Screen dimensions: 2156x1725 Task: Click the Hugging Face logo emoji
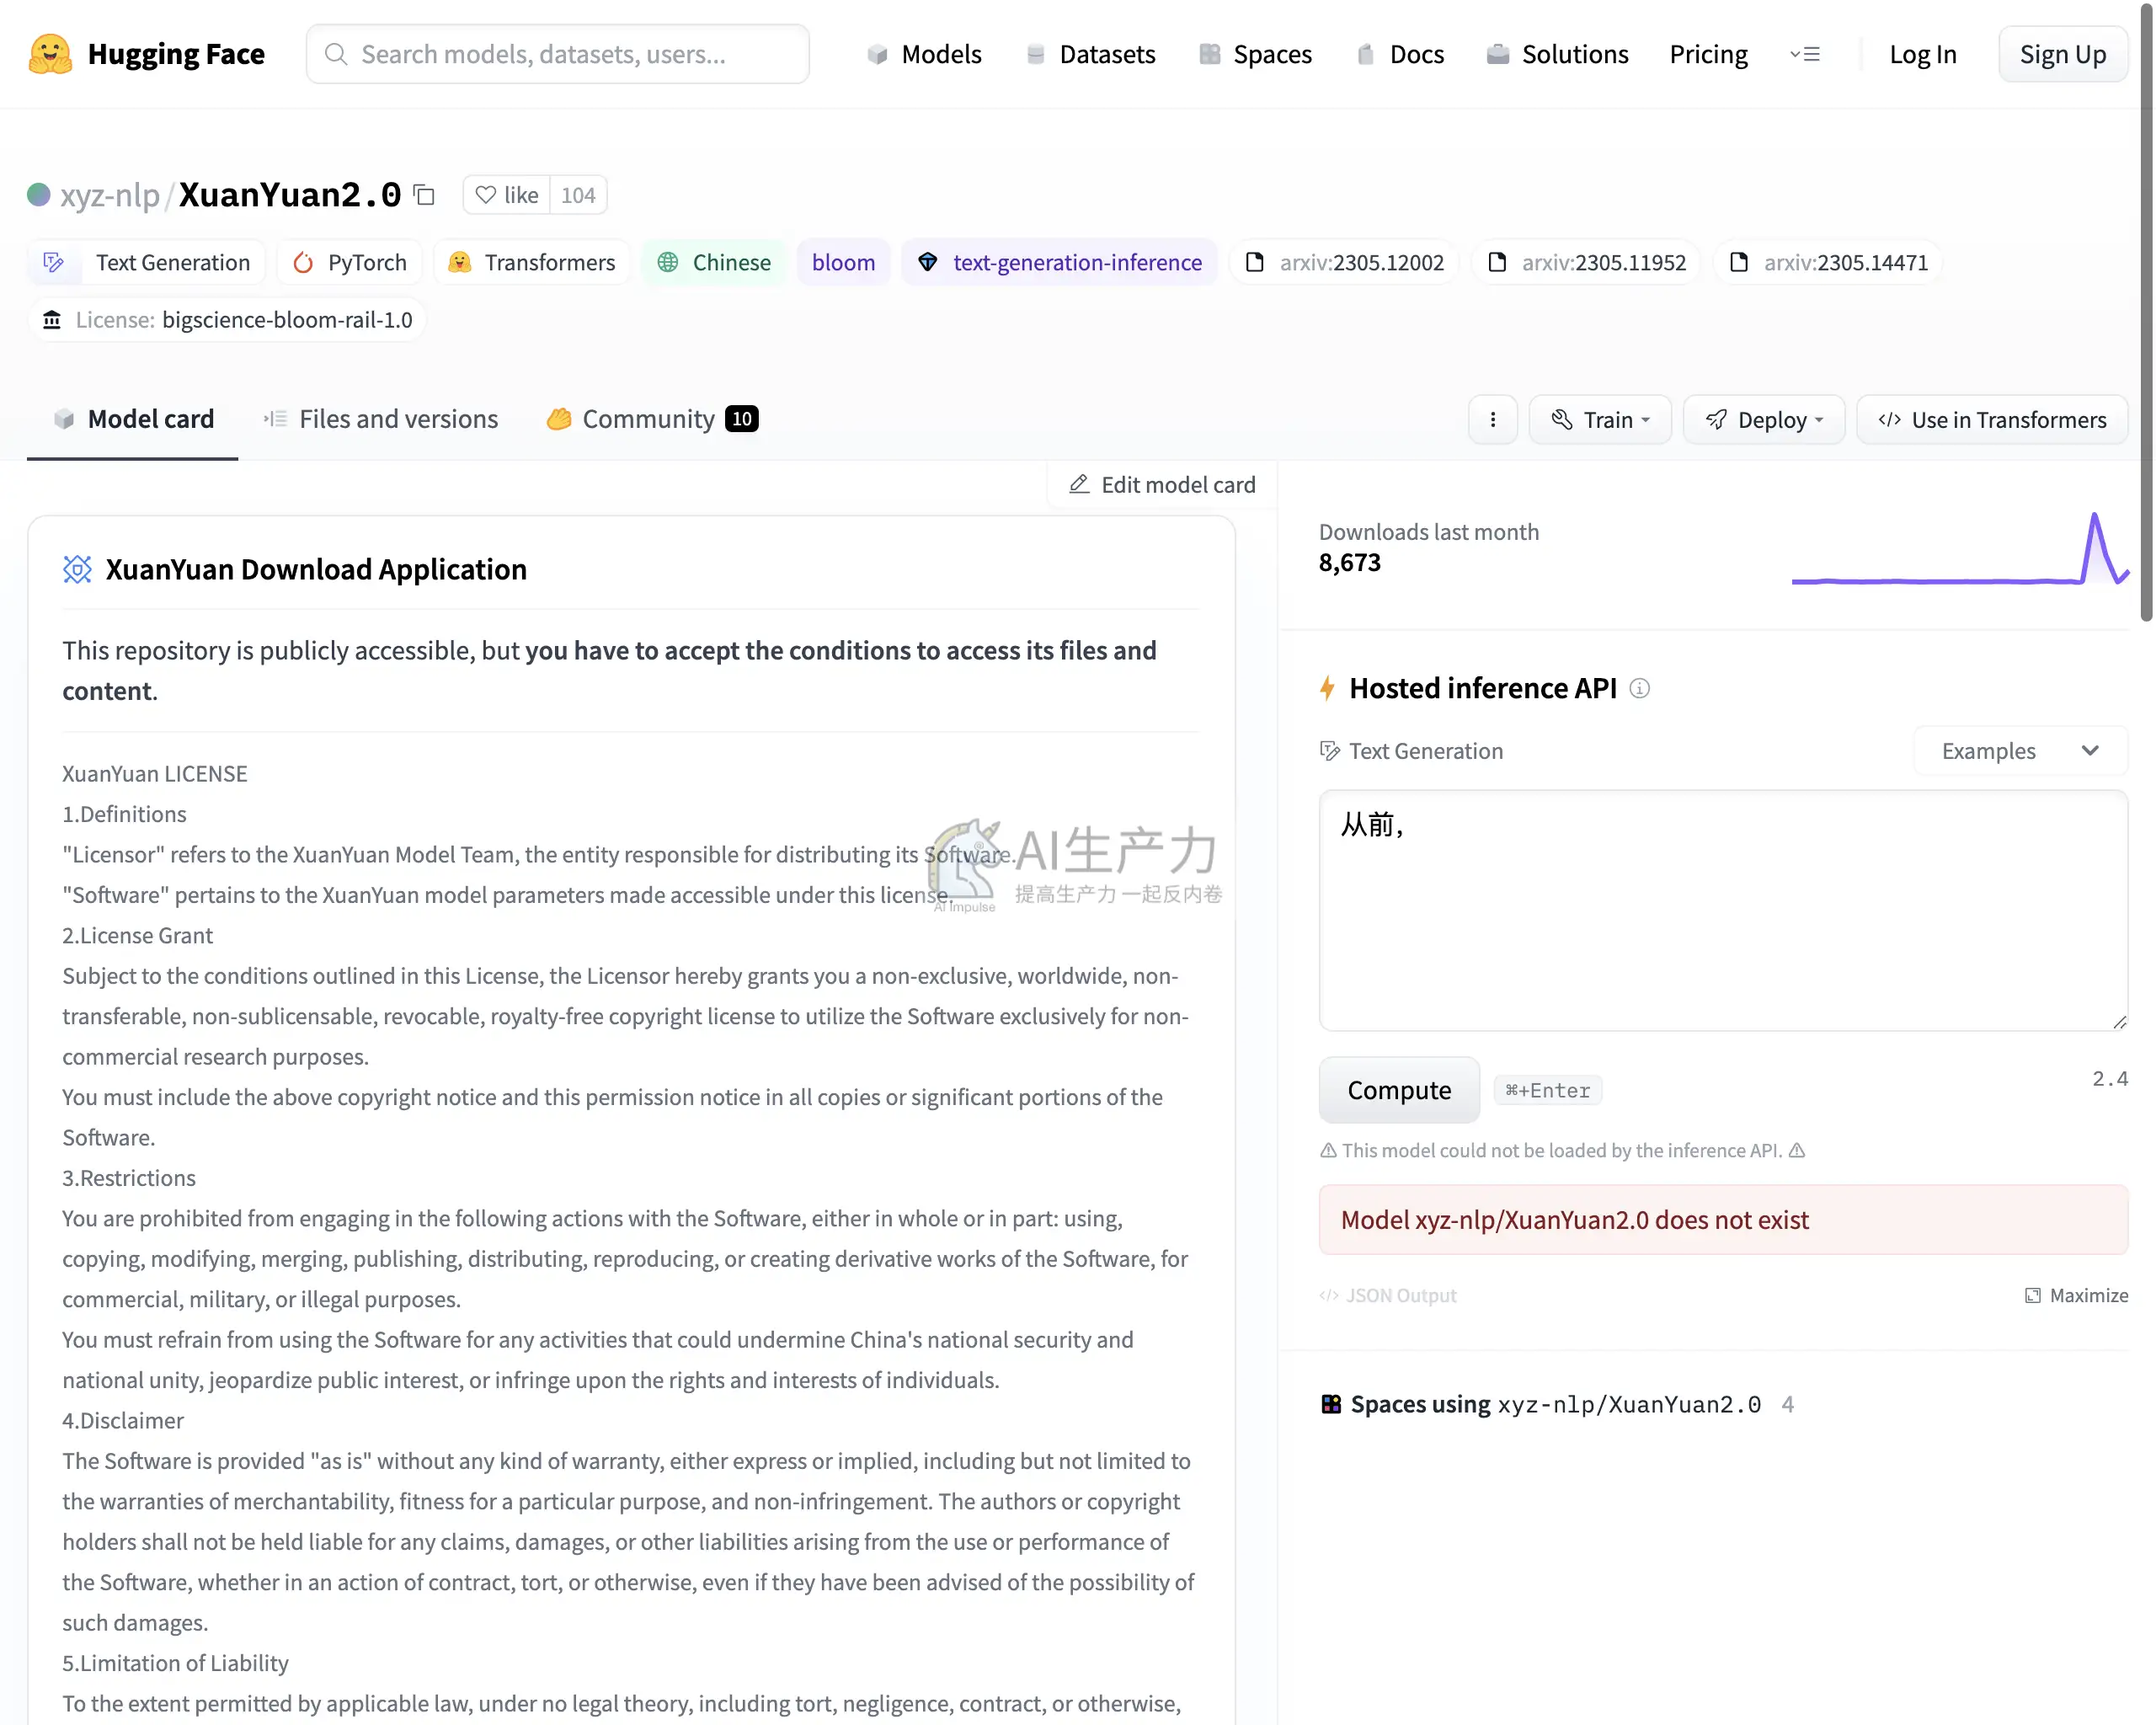click(50, 54)
